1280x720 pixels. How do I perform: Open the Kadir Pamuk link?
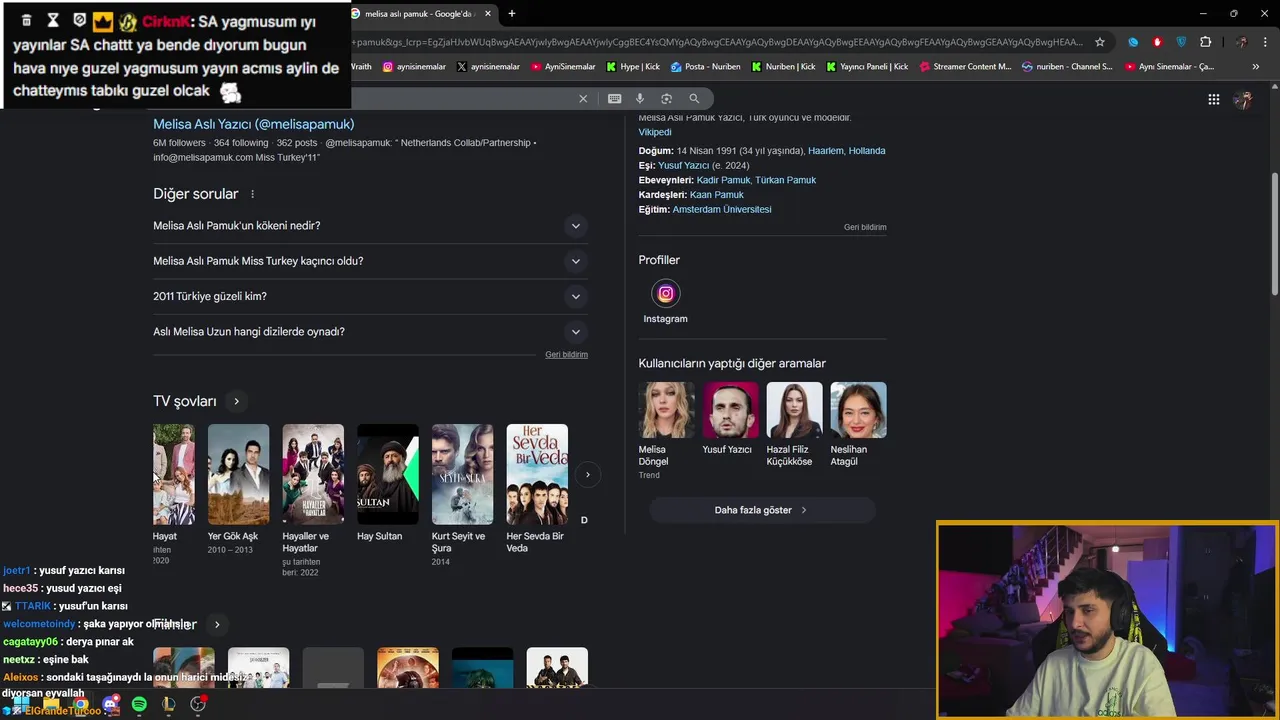[x=723, y=180]
